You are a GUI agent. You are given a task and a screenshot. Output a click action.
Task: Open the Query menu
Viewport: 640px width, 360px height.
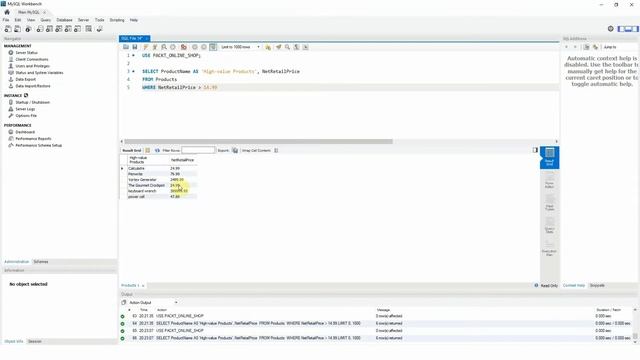[x=46, y=20]
